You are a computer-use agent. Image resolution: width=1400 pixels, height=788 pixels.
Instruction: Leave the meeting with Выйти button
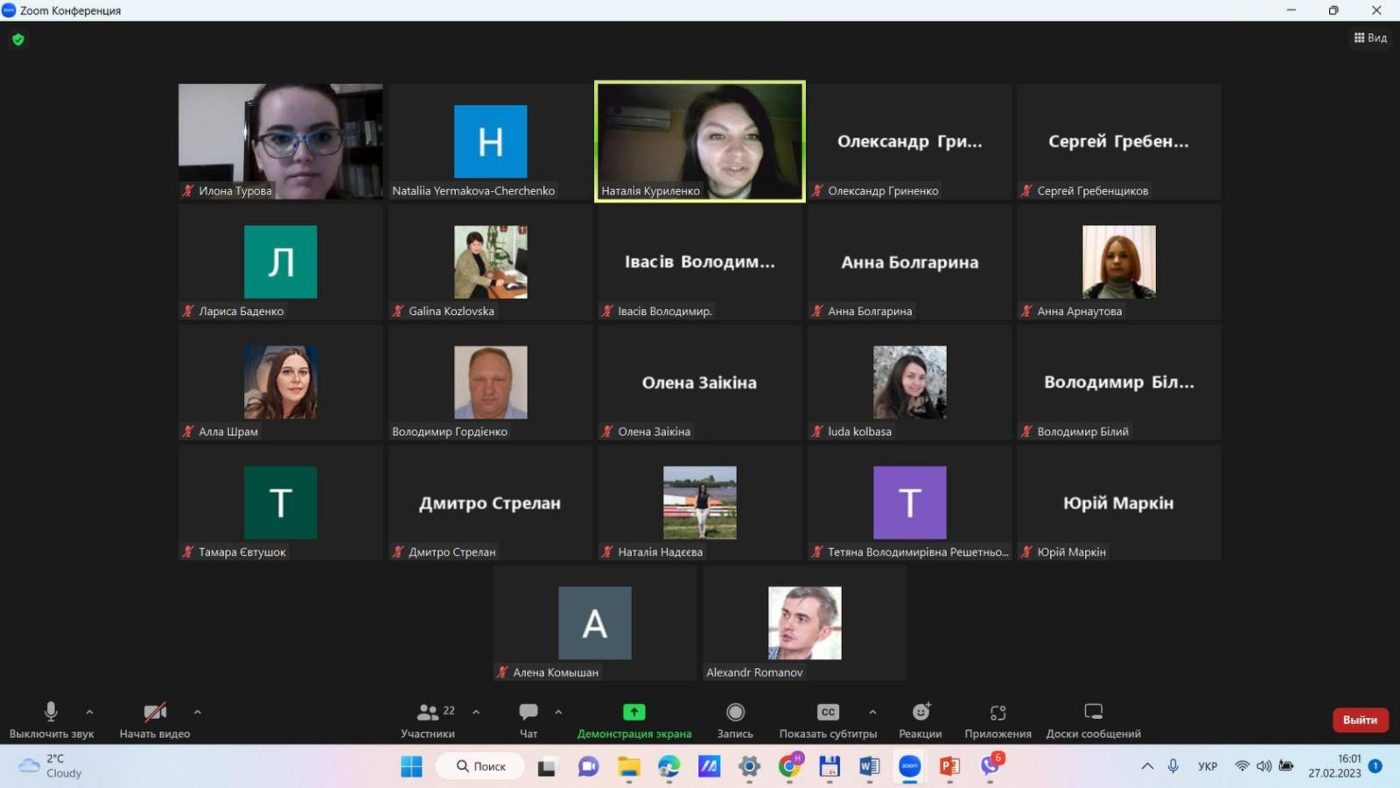pos(1360,720)
